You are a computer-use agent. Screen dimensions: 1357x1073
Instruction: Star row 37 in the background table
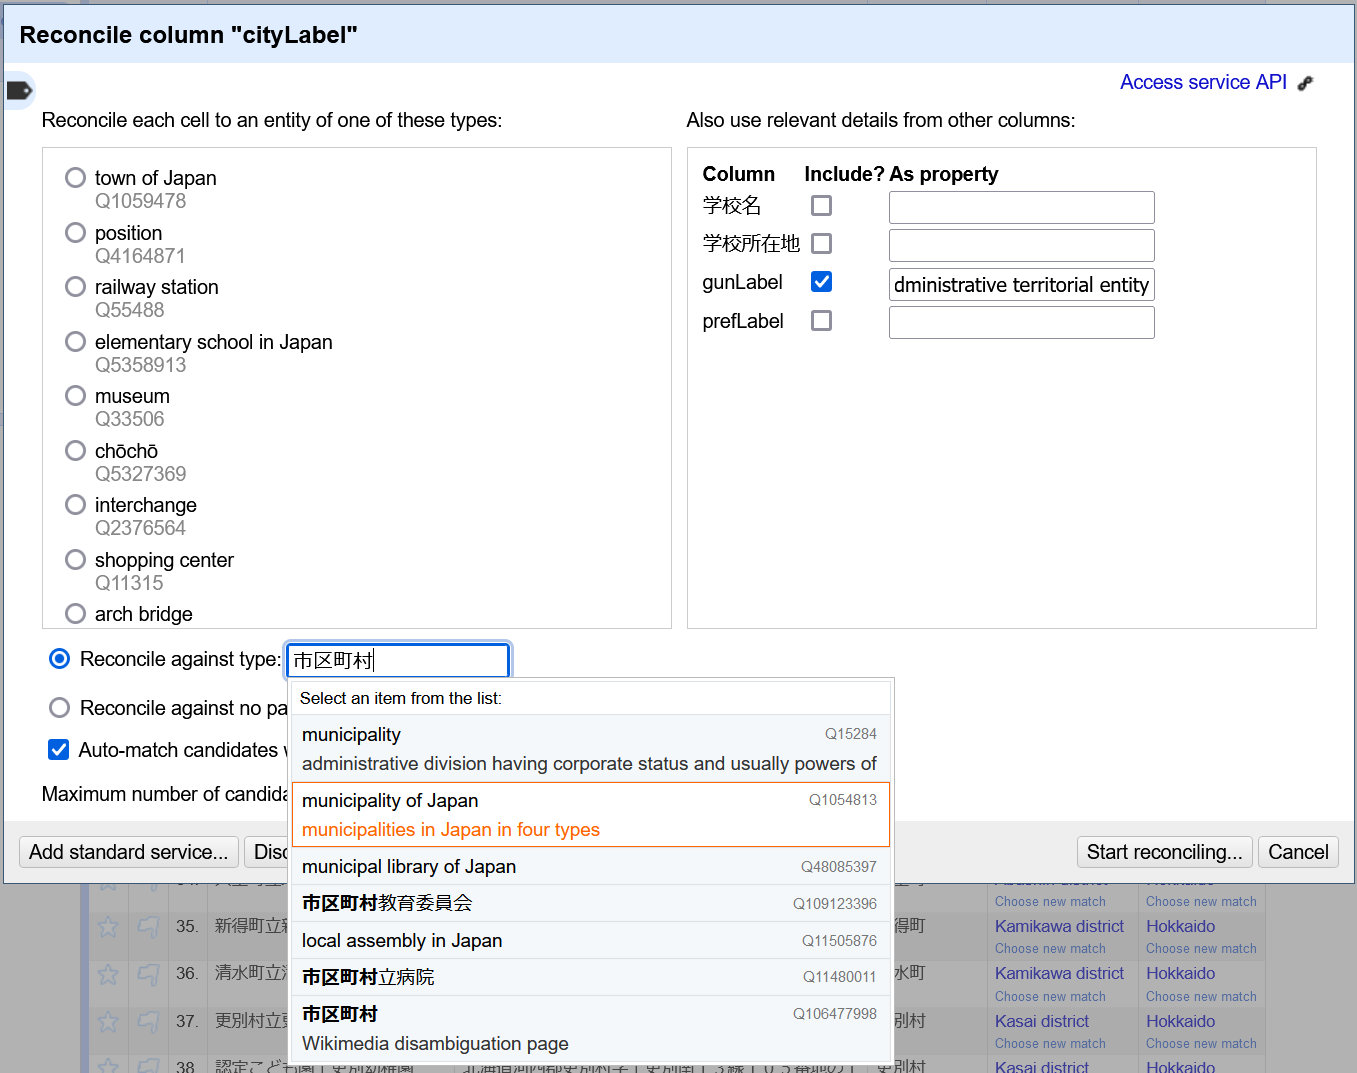tap(108, 1022)
